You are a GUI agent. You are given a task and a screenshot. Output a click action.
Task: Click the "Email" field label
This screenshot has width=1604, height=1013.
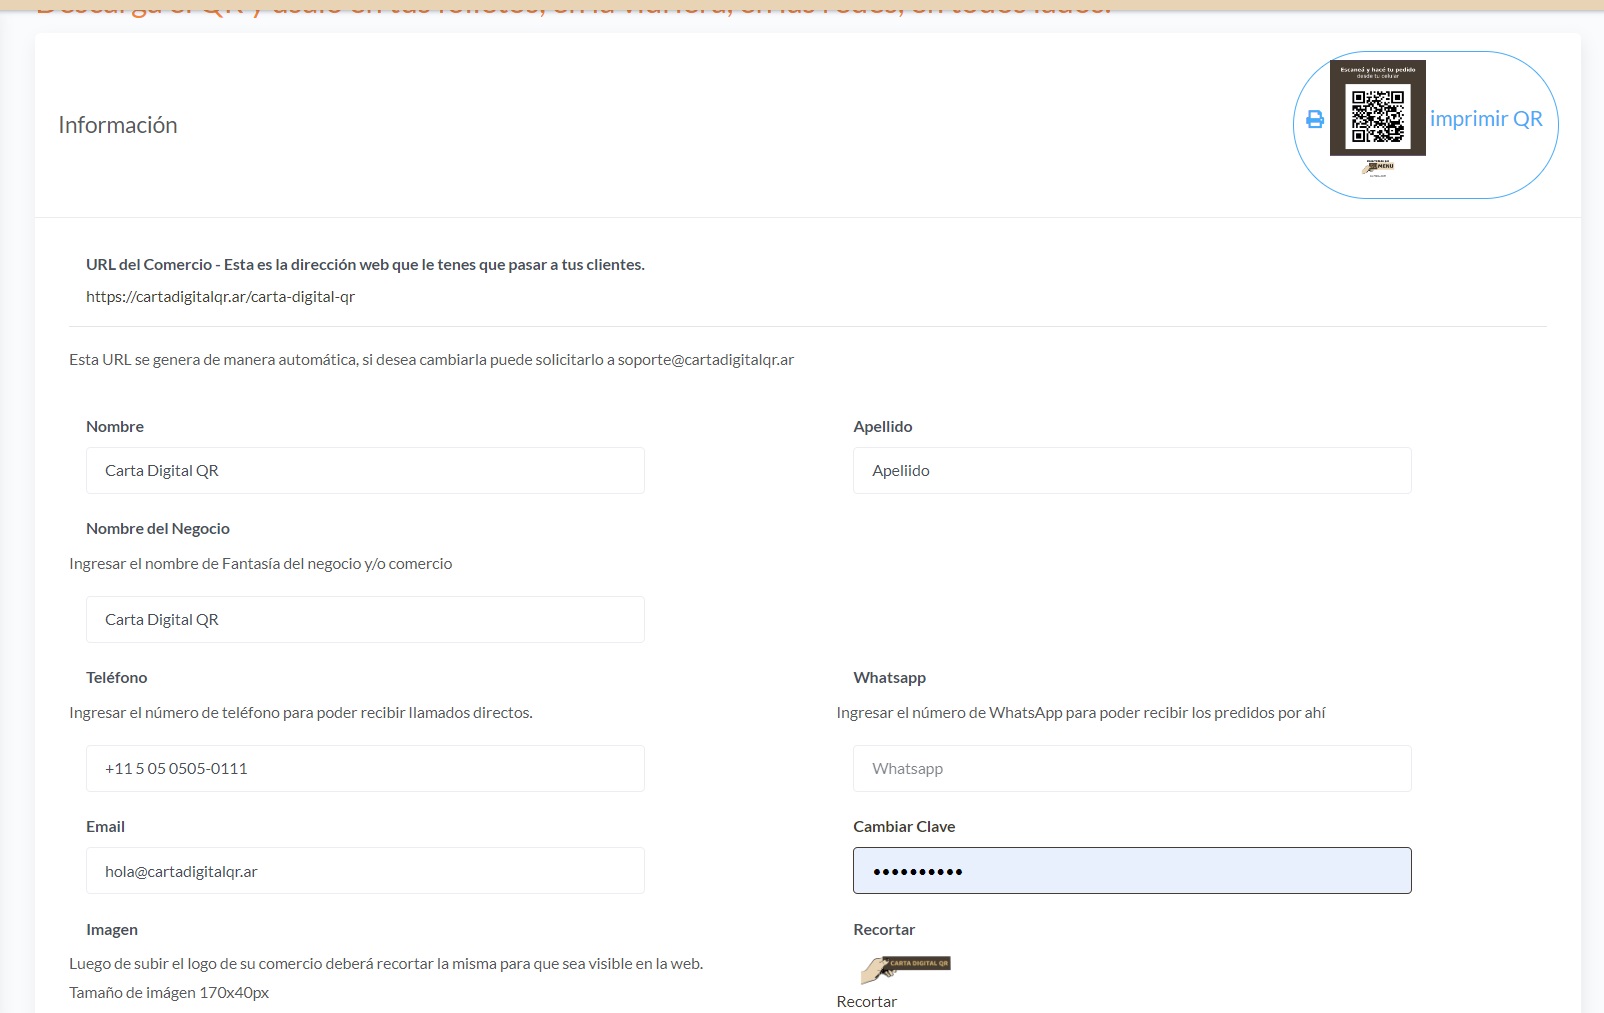[105, 827]
